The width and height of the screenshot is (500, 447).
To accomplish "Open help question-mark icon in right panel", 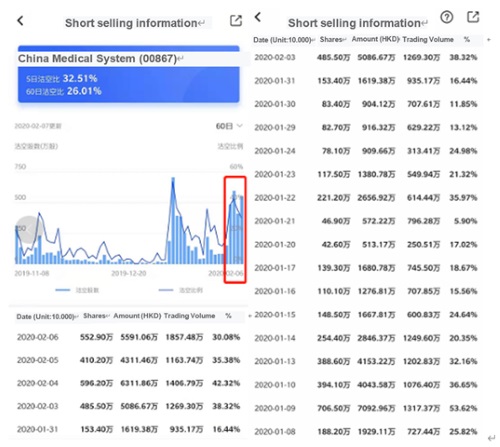I will [x=447, y=17].
